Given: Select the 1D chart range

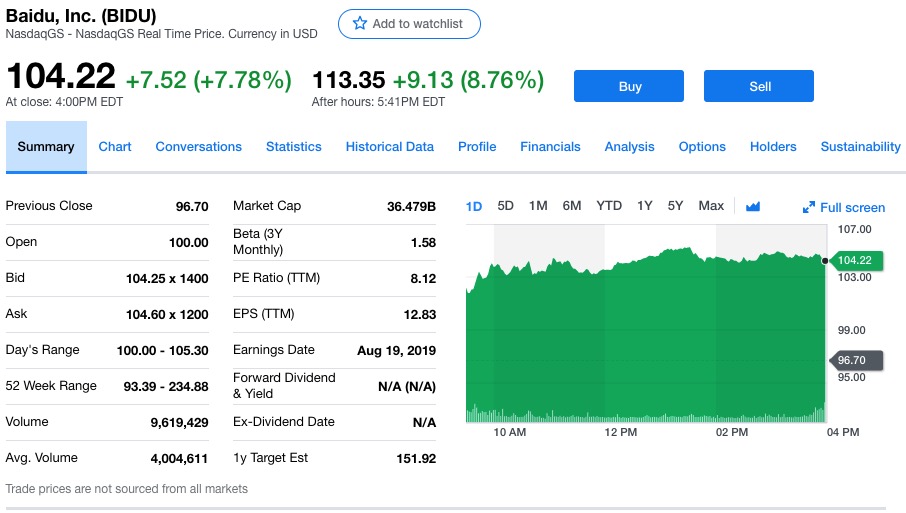Looking at the screenshot, I should tap(474, 206).
